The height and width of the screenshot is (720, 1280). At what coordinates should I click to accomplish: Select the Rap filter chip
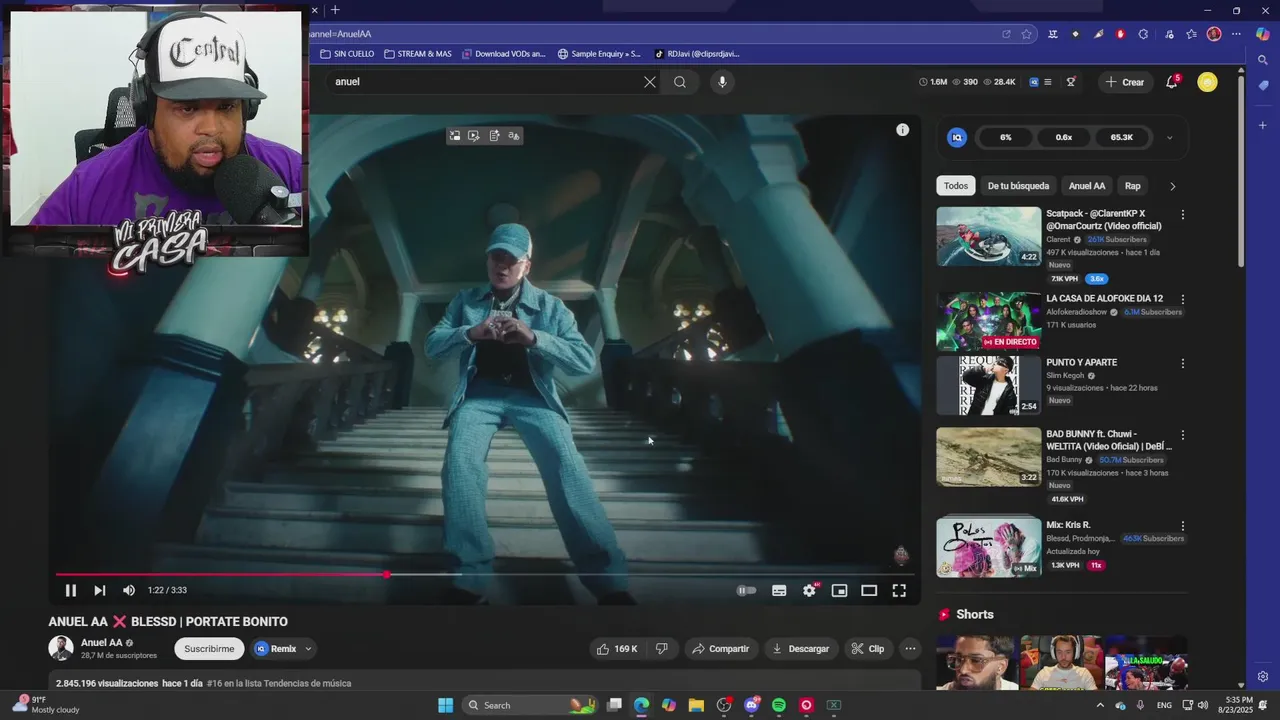[1132, 186]
